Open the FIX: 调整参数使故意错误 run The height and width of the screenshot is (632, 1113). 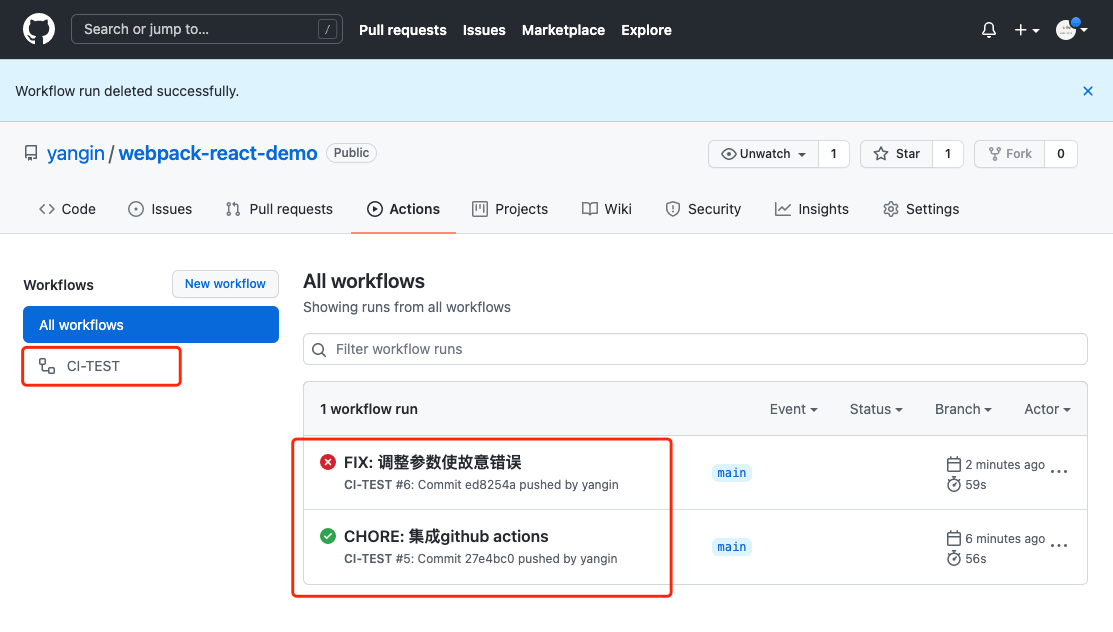pyautogui.click(x=432, y=462)
